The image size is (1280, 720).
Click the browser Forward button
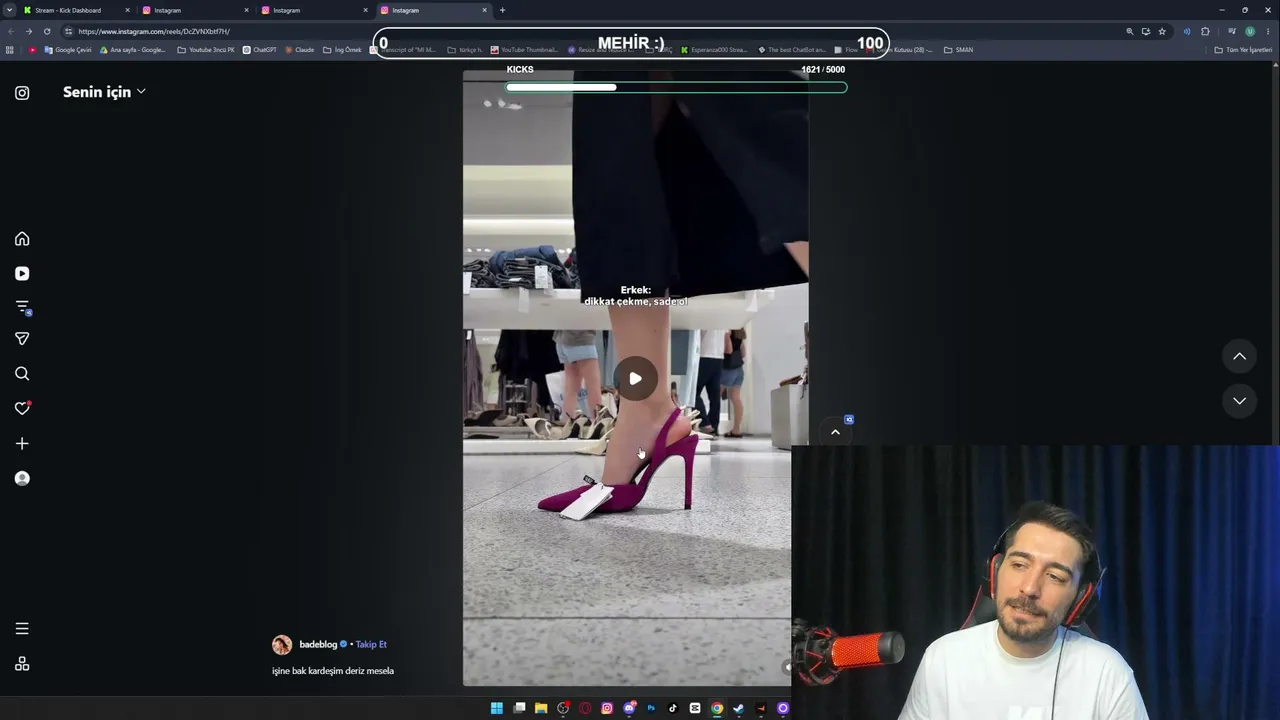28,31
